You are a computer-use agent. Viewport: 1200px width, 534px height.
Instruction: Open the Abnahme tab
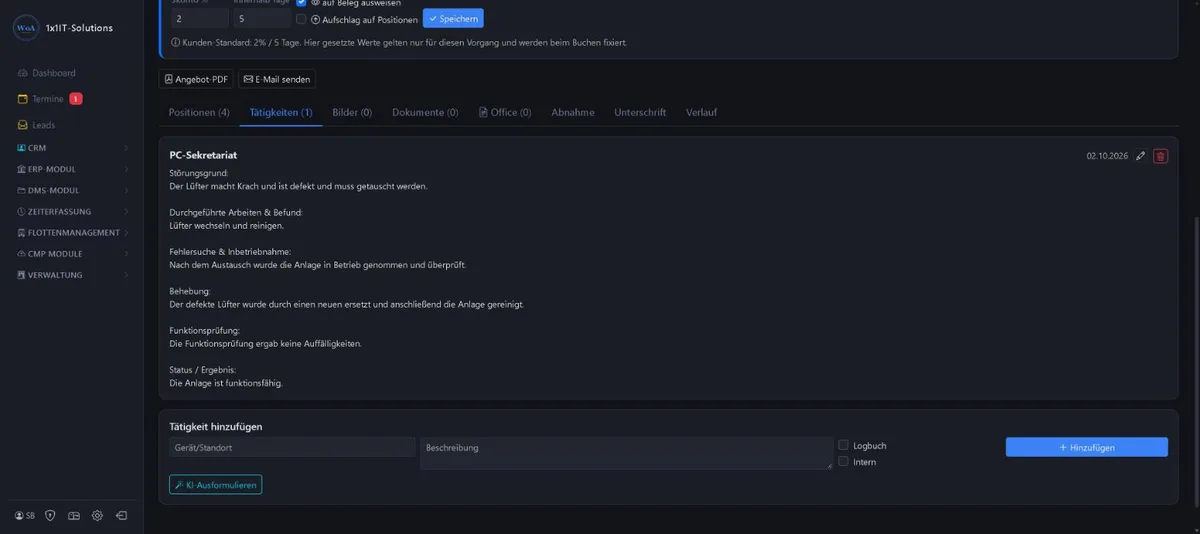573,112
